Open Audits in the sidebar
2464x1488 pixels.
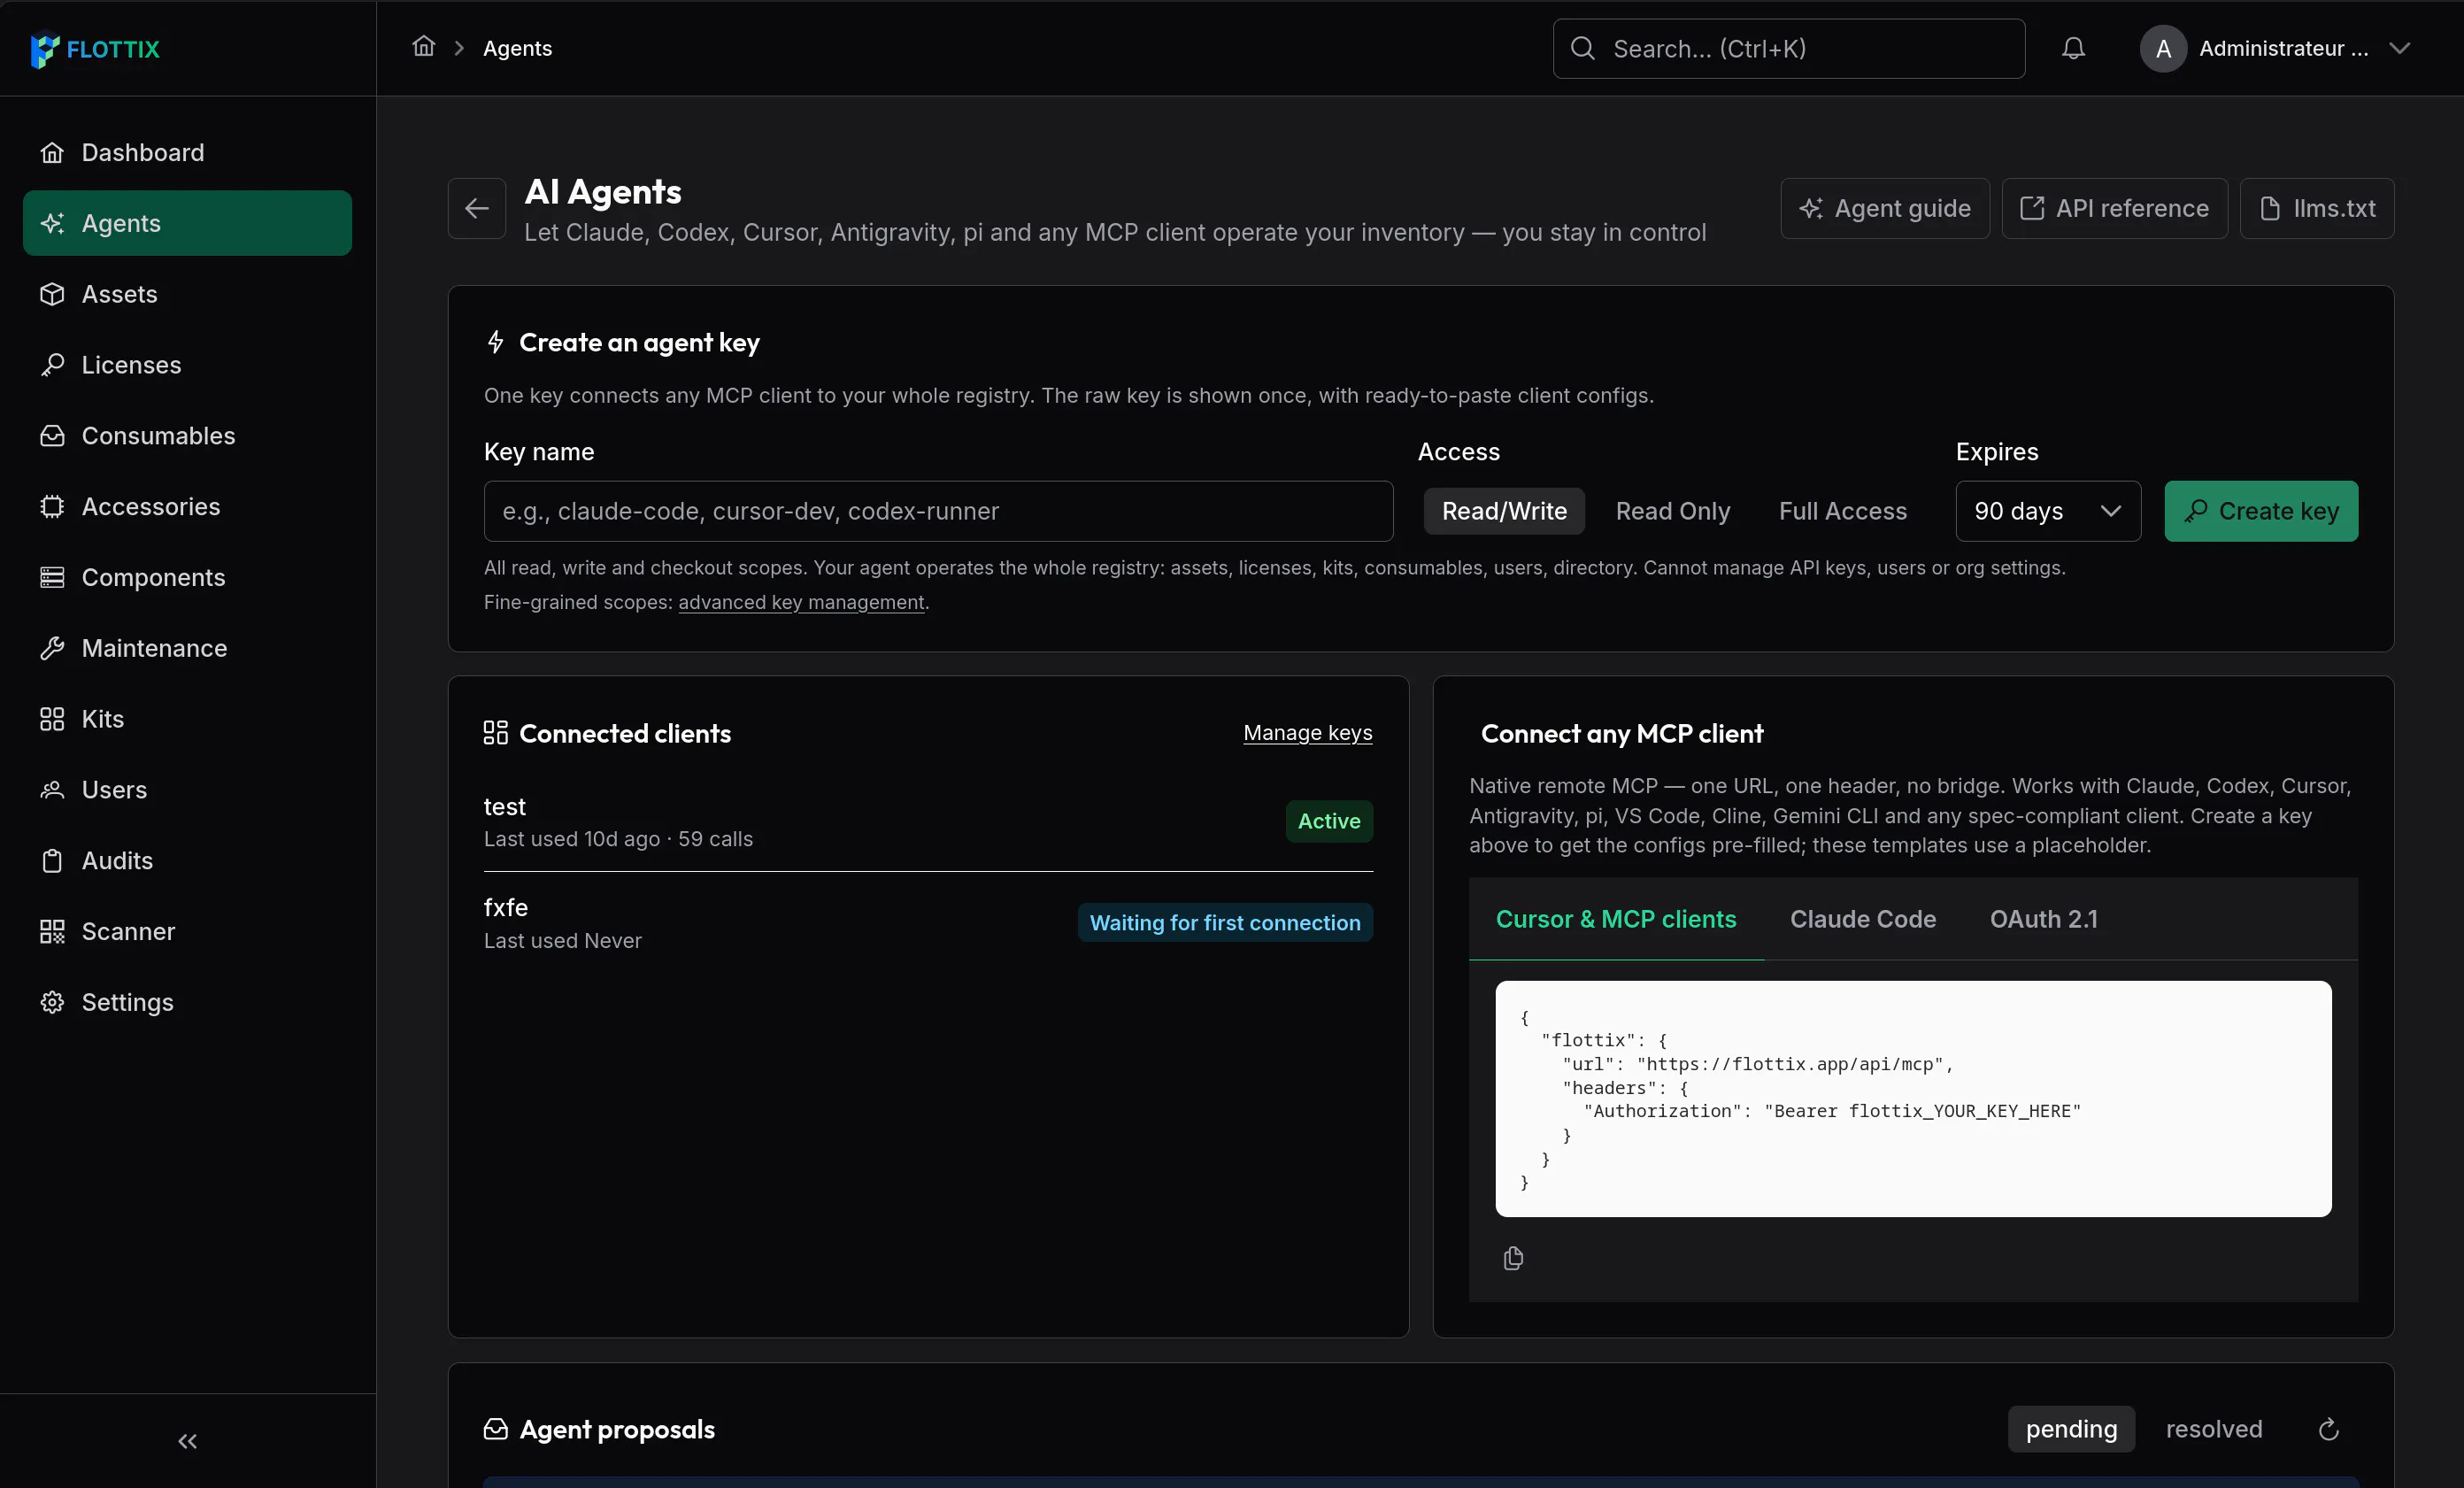pyautogui.click(x=187, y=861)
